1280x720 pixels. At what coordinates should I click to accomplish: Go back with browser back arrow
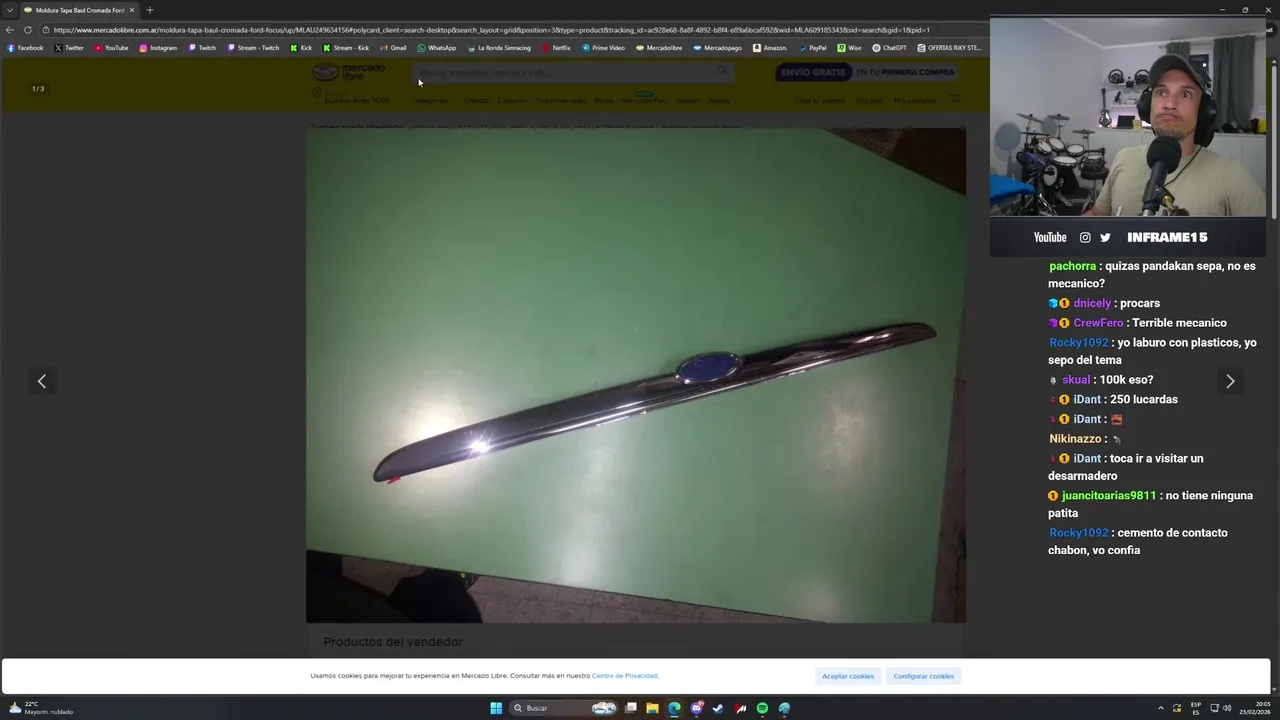click(10, 30)
